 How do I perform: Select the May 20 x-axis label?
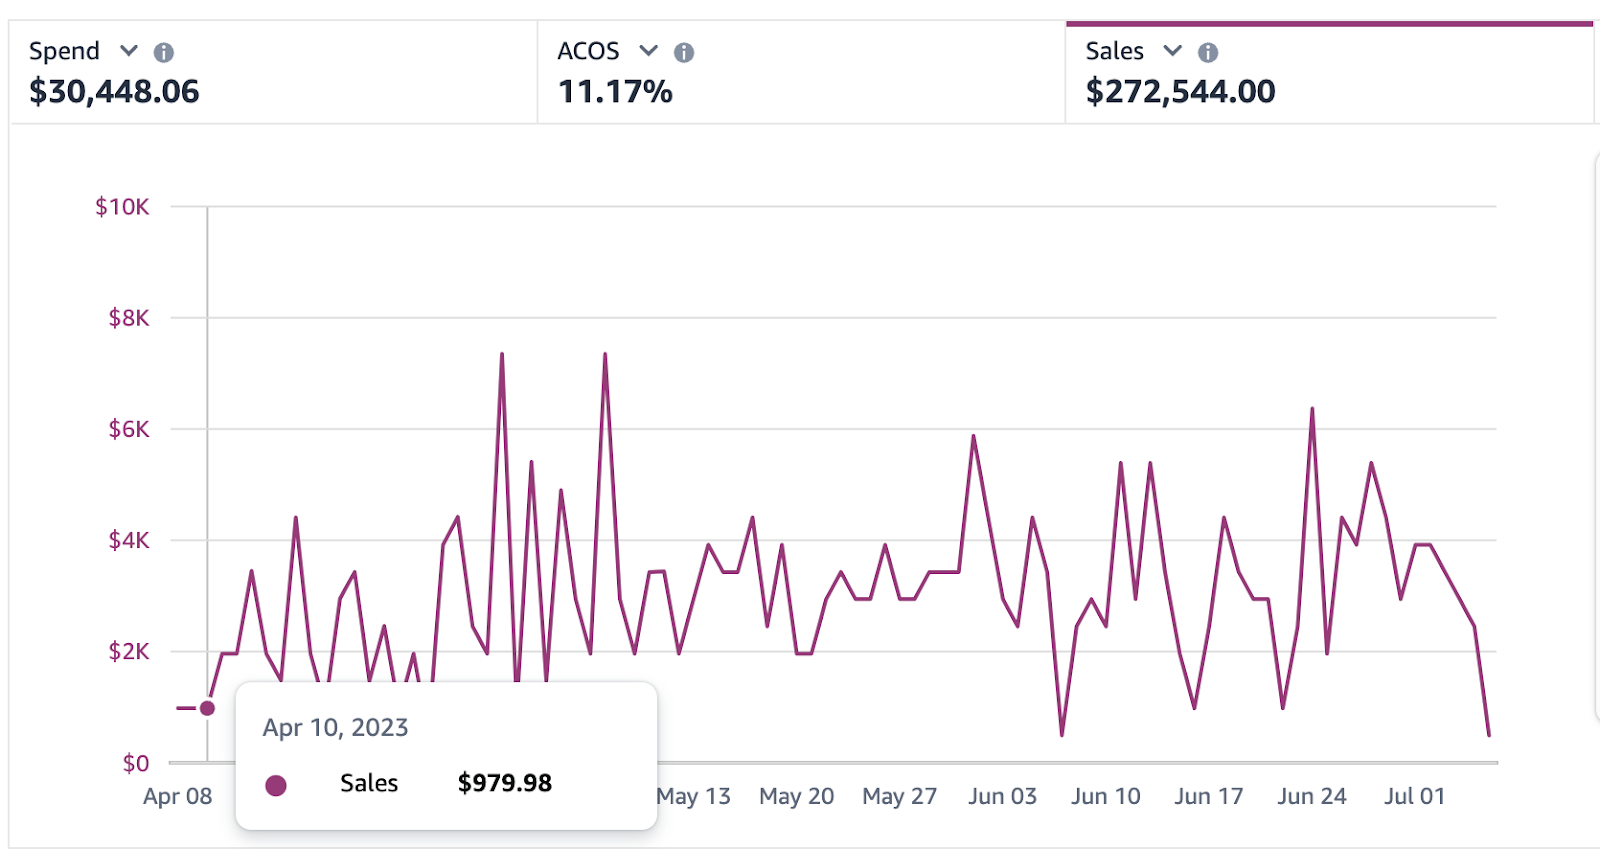[x=796, y=796]
